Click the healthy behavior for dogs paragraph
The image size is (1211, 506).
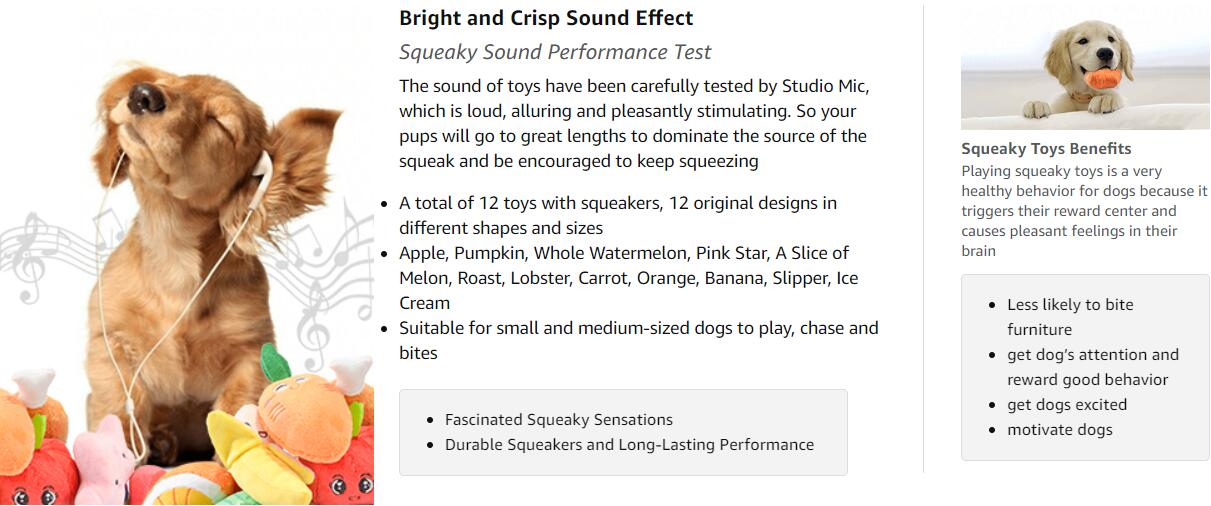tap(1085, 211)
